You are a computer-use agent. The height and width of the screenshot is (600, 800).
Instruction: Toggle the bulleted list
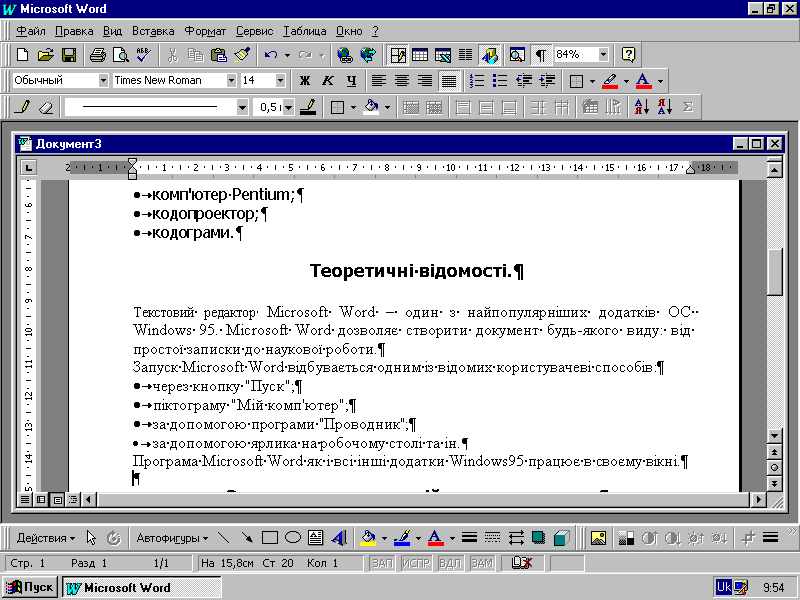click(500, 81)
